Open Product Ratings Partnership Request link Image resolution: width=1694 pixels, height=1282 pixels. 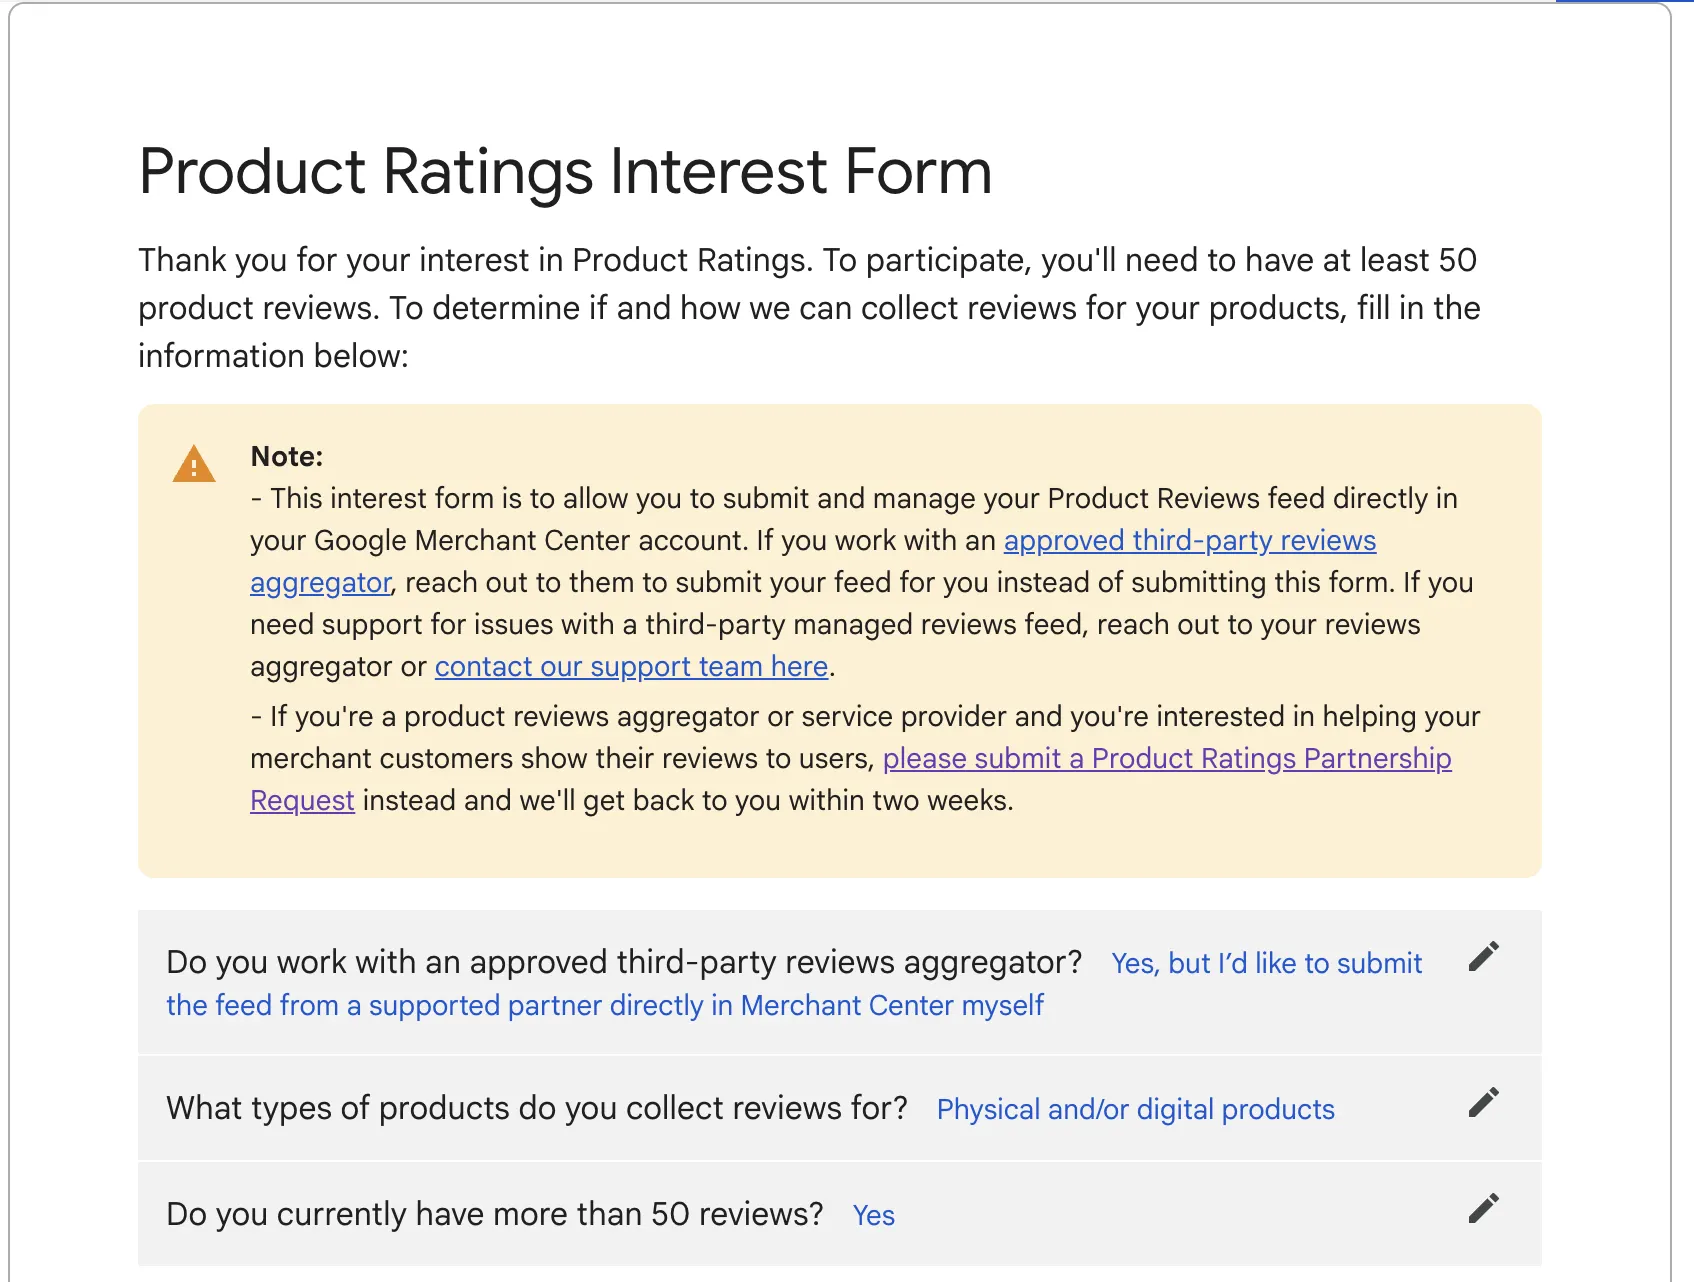1167,758
